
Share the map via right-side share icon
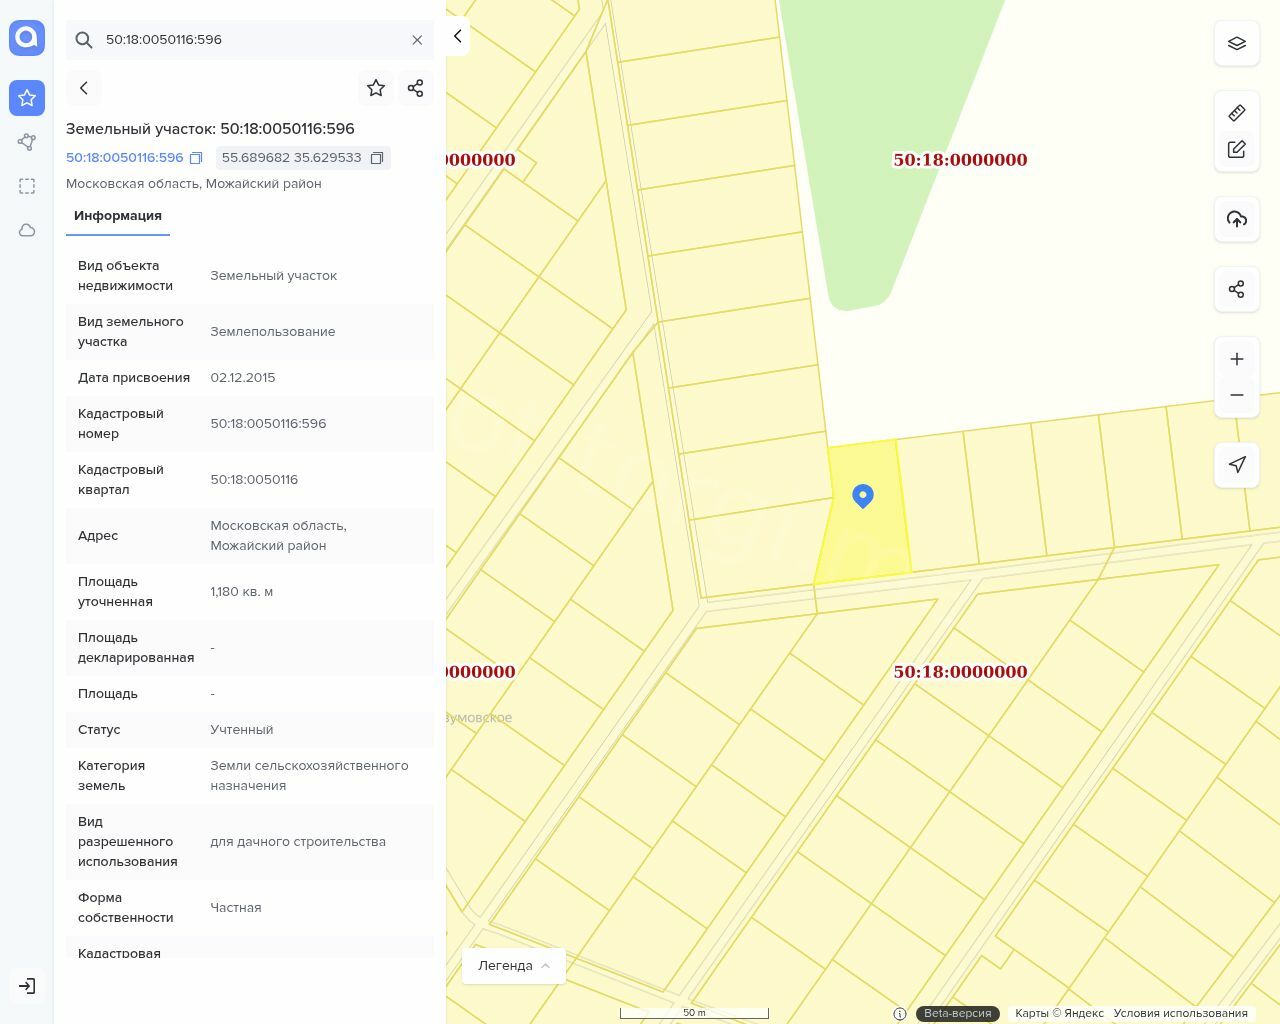coord(1236,289)
